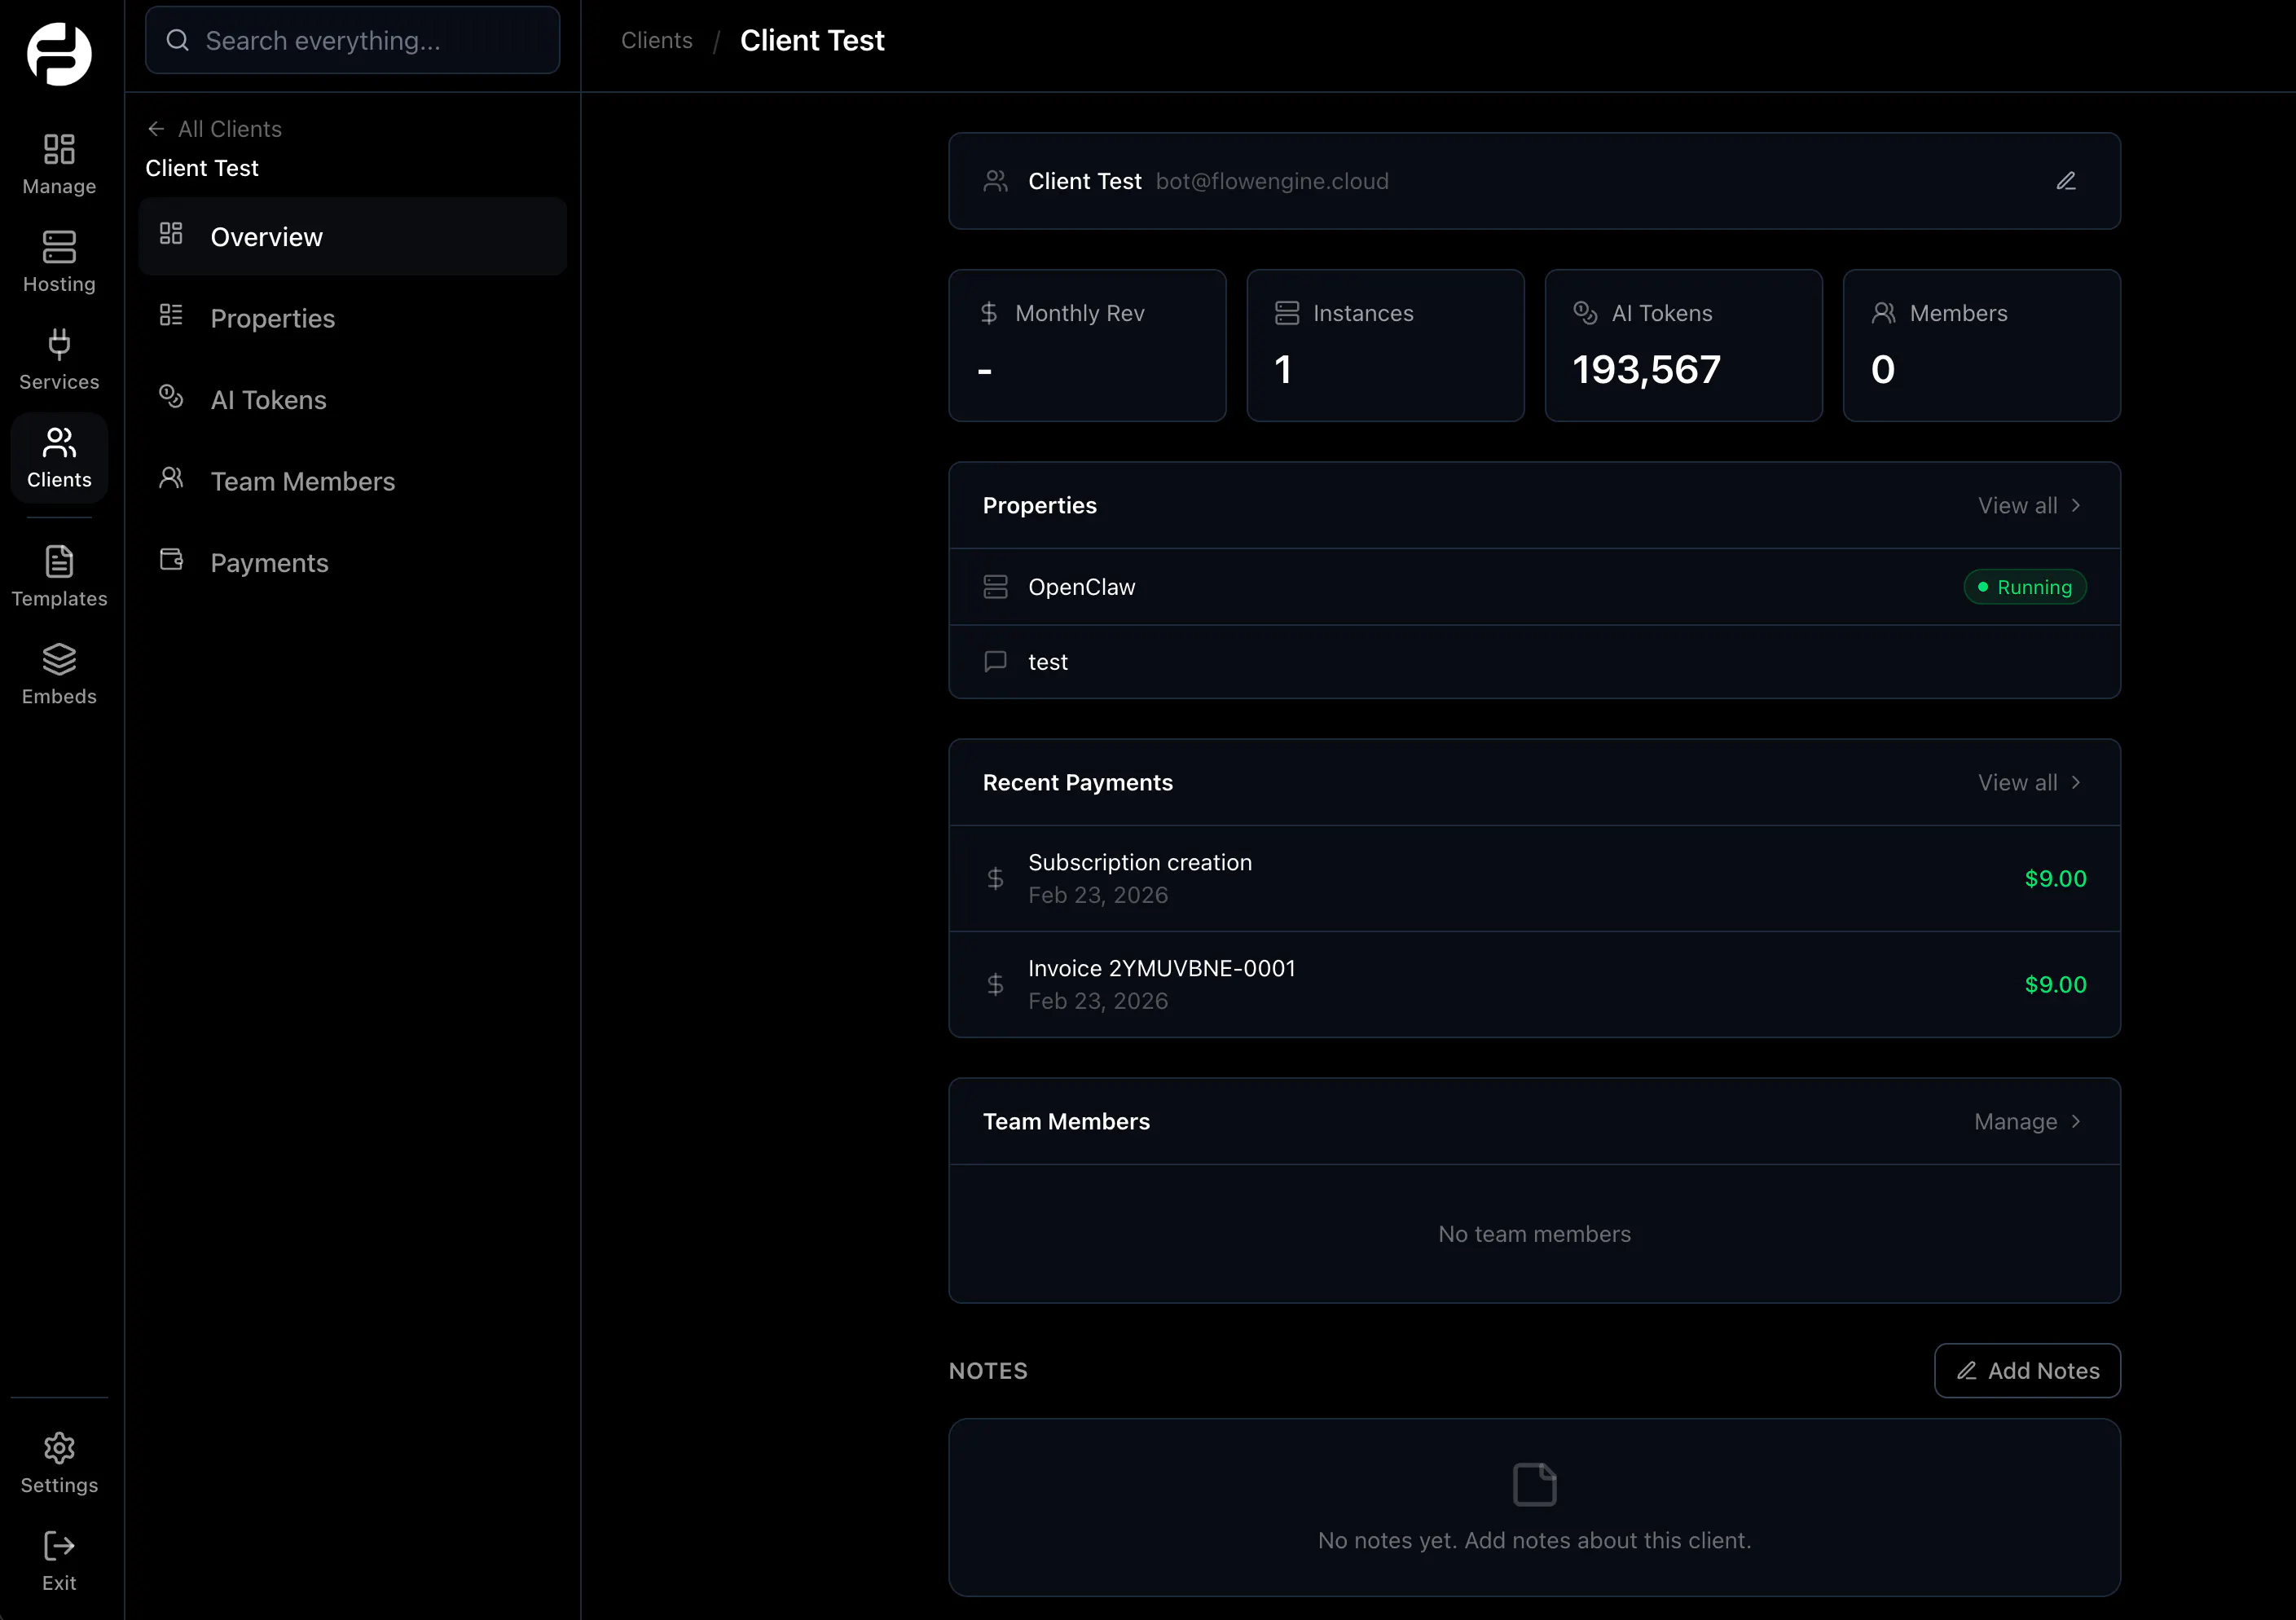The height and width of the screenshot is (1620, 2296).
Task: Open Invoice 2YMUVBNE-0001 payment
Action: click(1534, 984)
